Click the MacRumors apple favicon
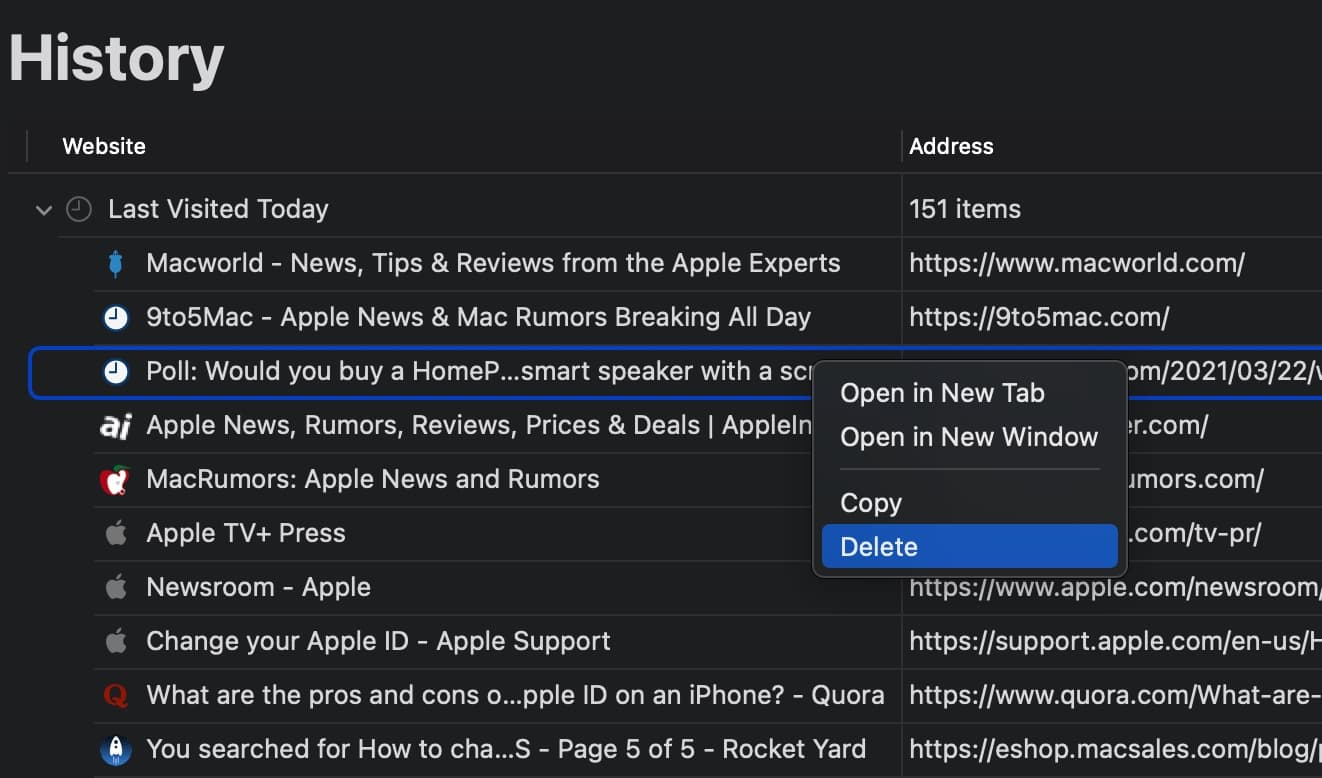 coord(116,480)
